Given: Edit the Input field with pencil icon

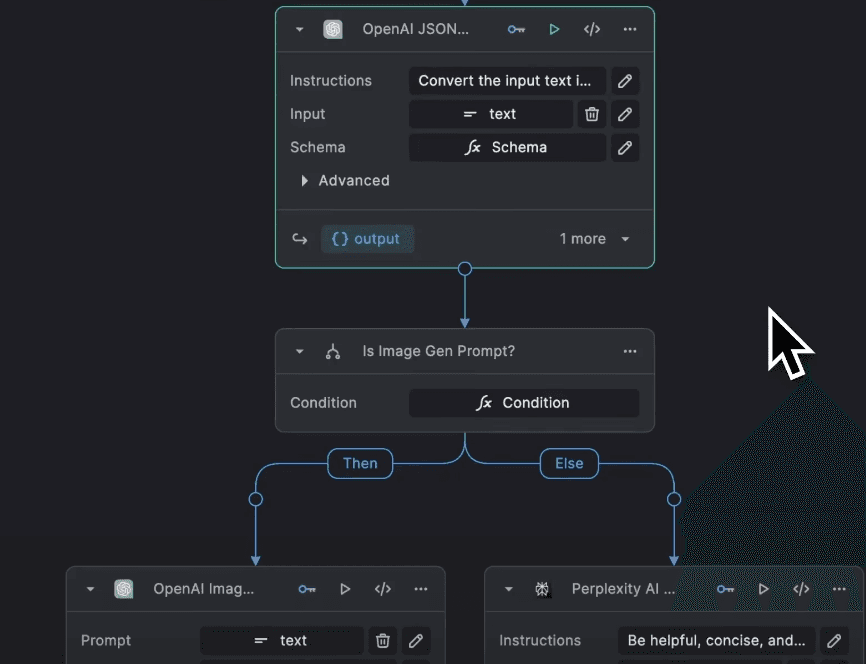Looking at the screenshot, I should tap(625, 114).
